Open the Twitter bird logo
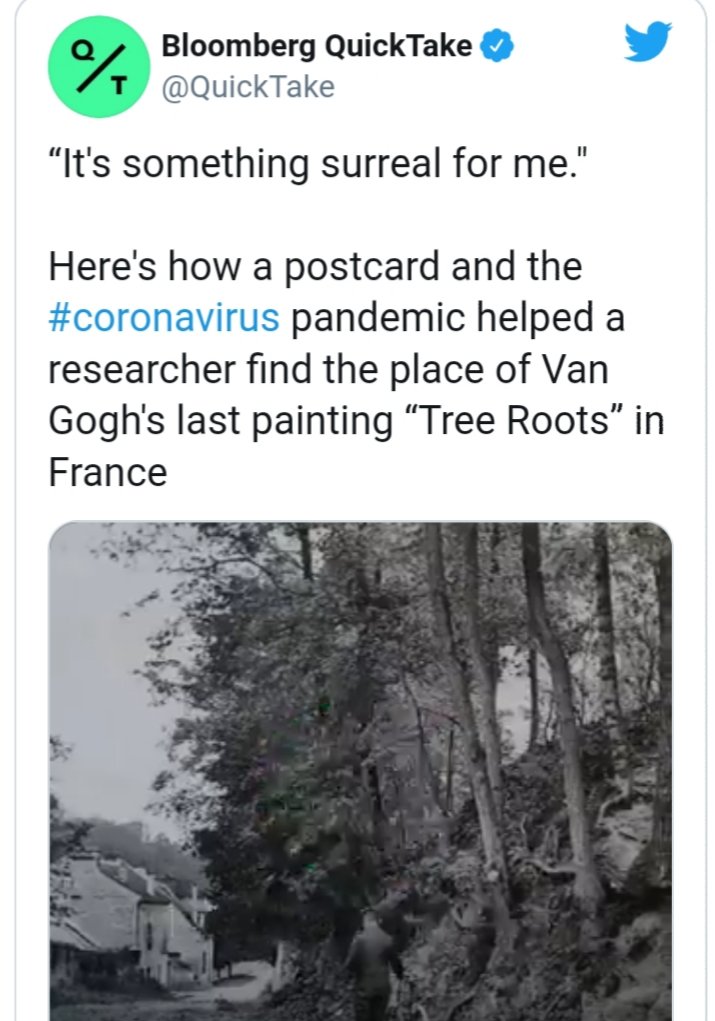The width and height of the screenshot is (715, 1021). pyautogui.click(x=648, y=42)
